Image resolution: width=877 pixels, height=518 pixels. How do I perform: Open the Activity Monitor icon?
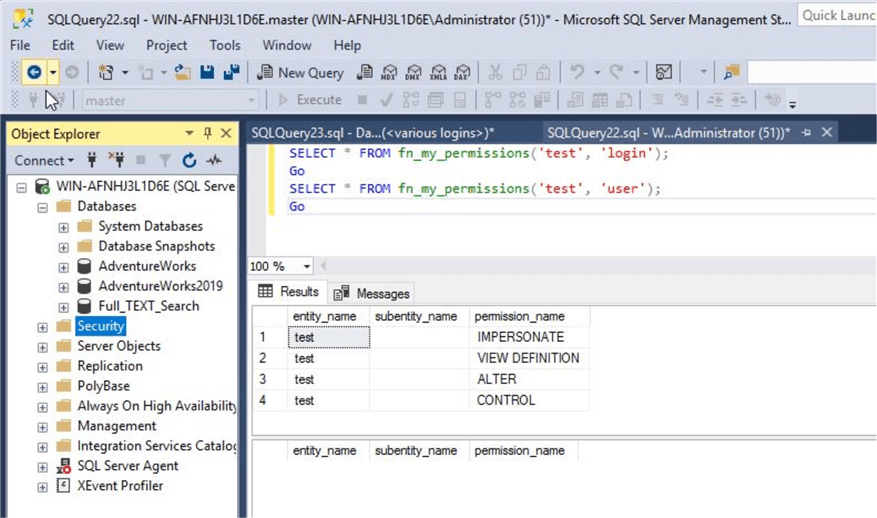[664, 72]
